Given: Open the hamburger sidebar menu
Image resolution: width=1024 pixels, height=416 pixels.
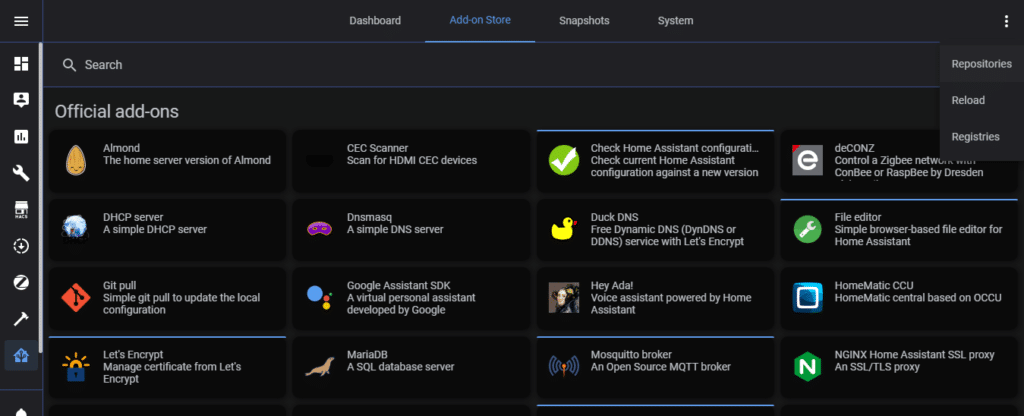Looking at the screenshot, I should tap(21, 21).
